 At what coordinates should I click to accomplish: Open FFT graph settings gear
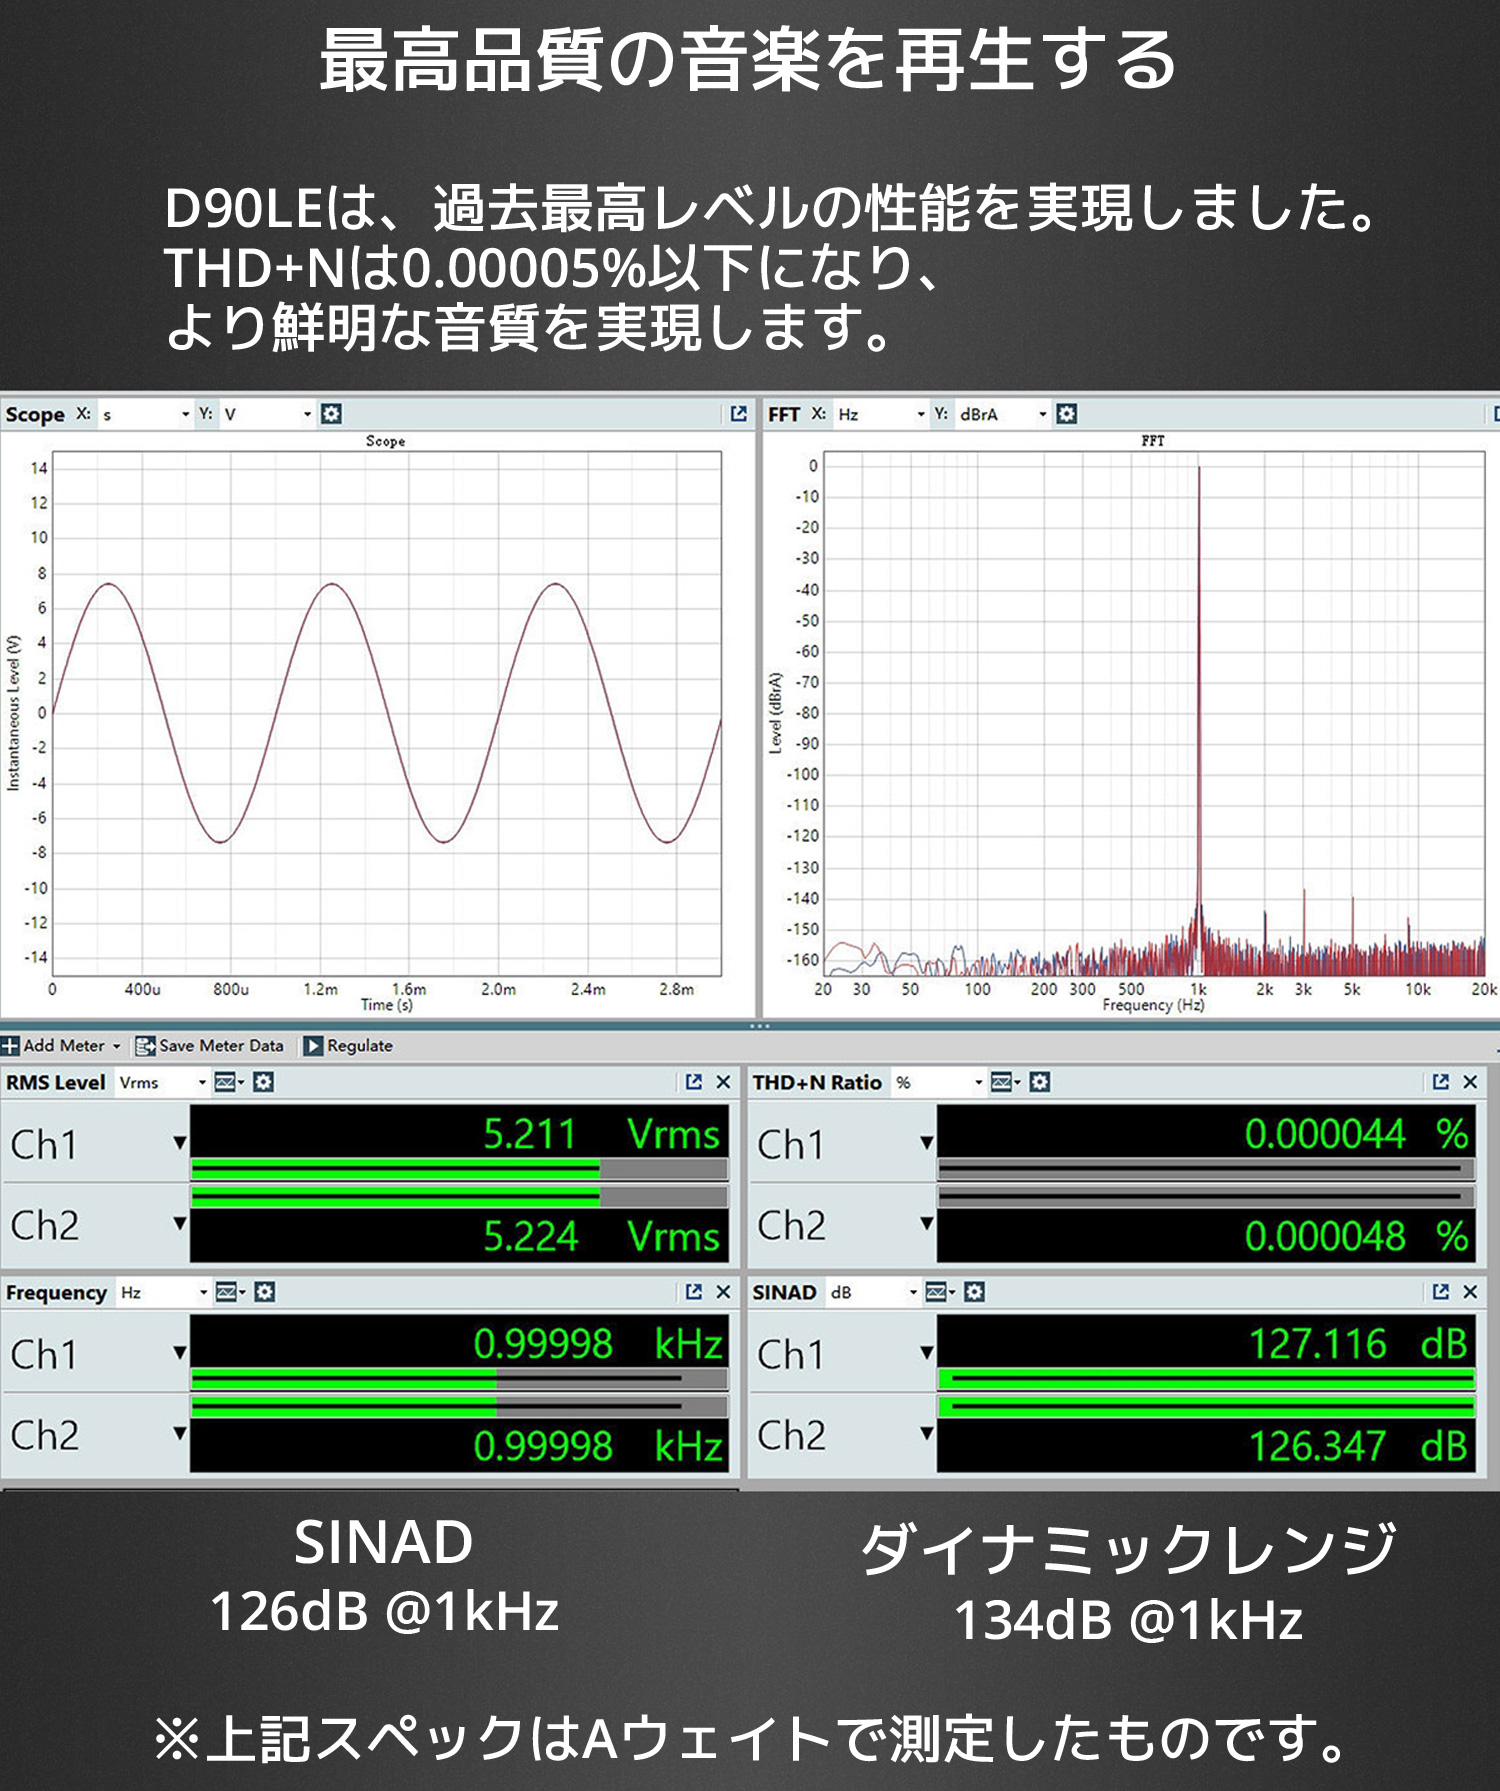pyautogui.click(x=1067, y=414)
